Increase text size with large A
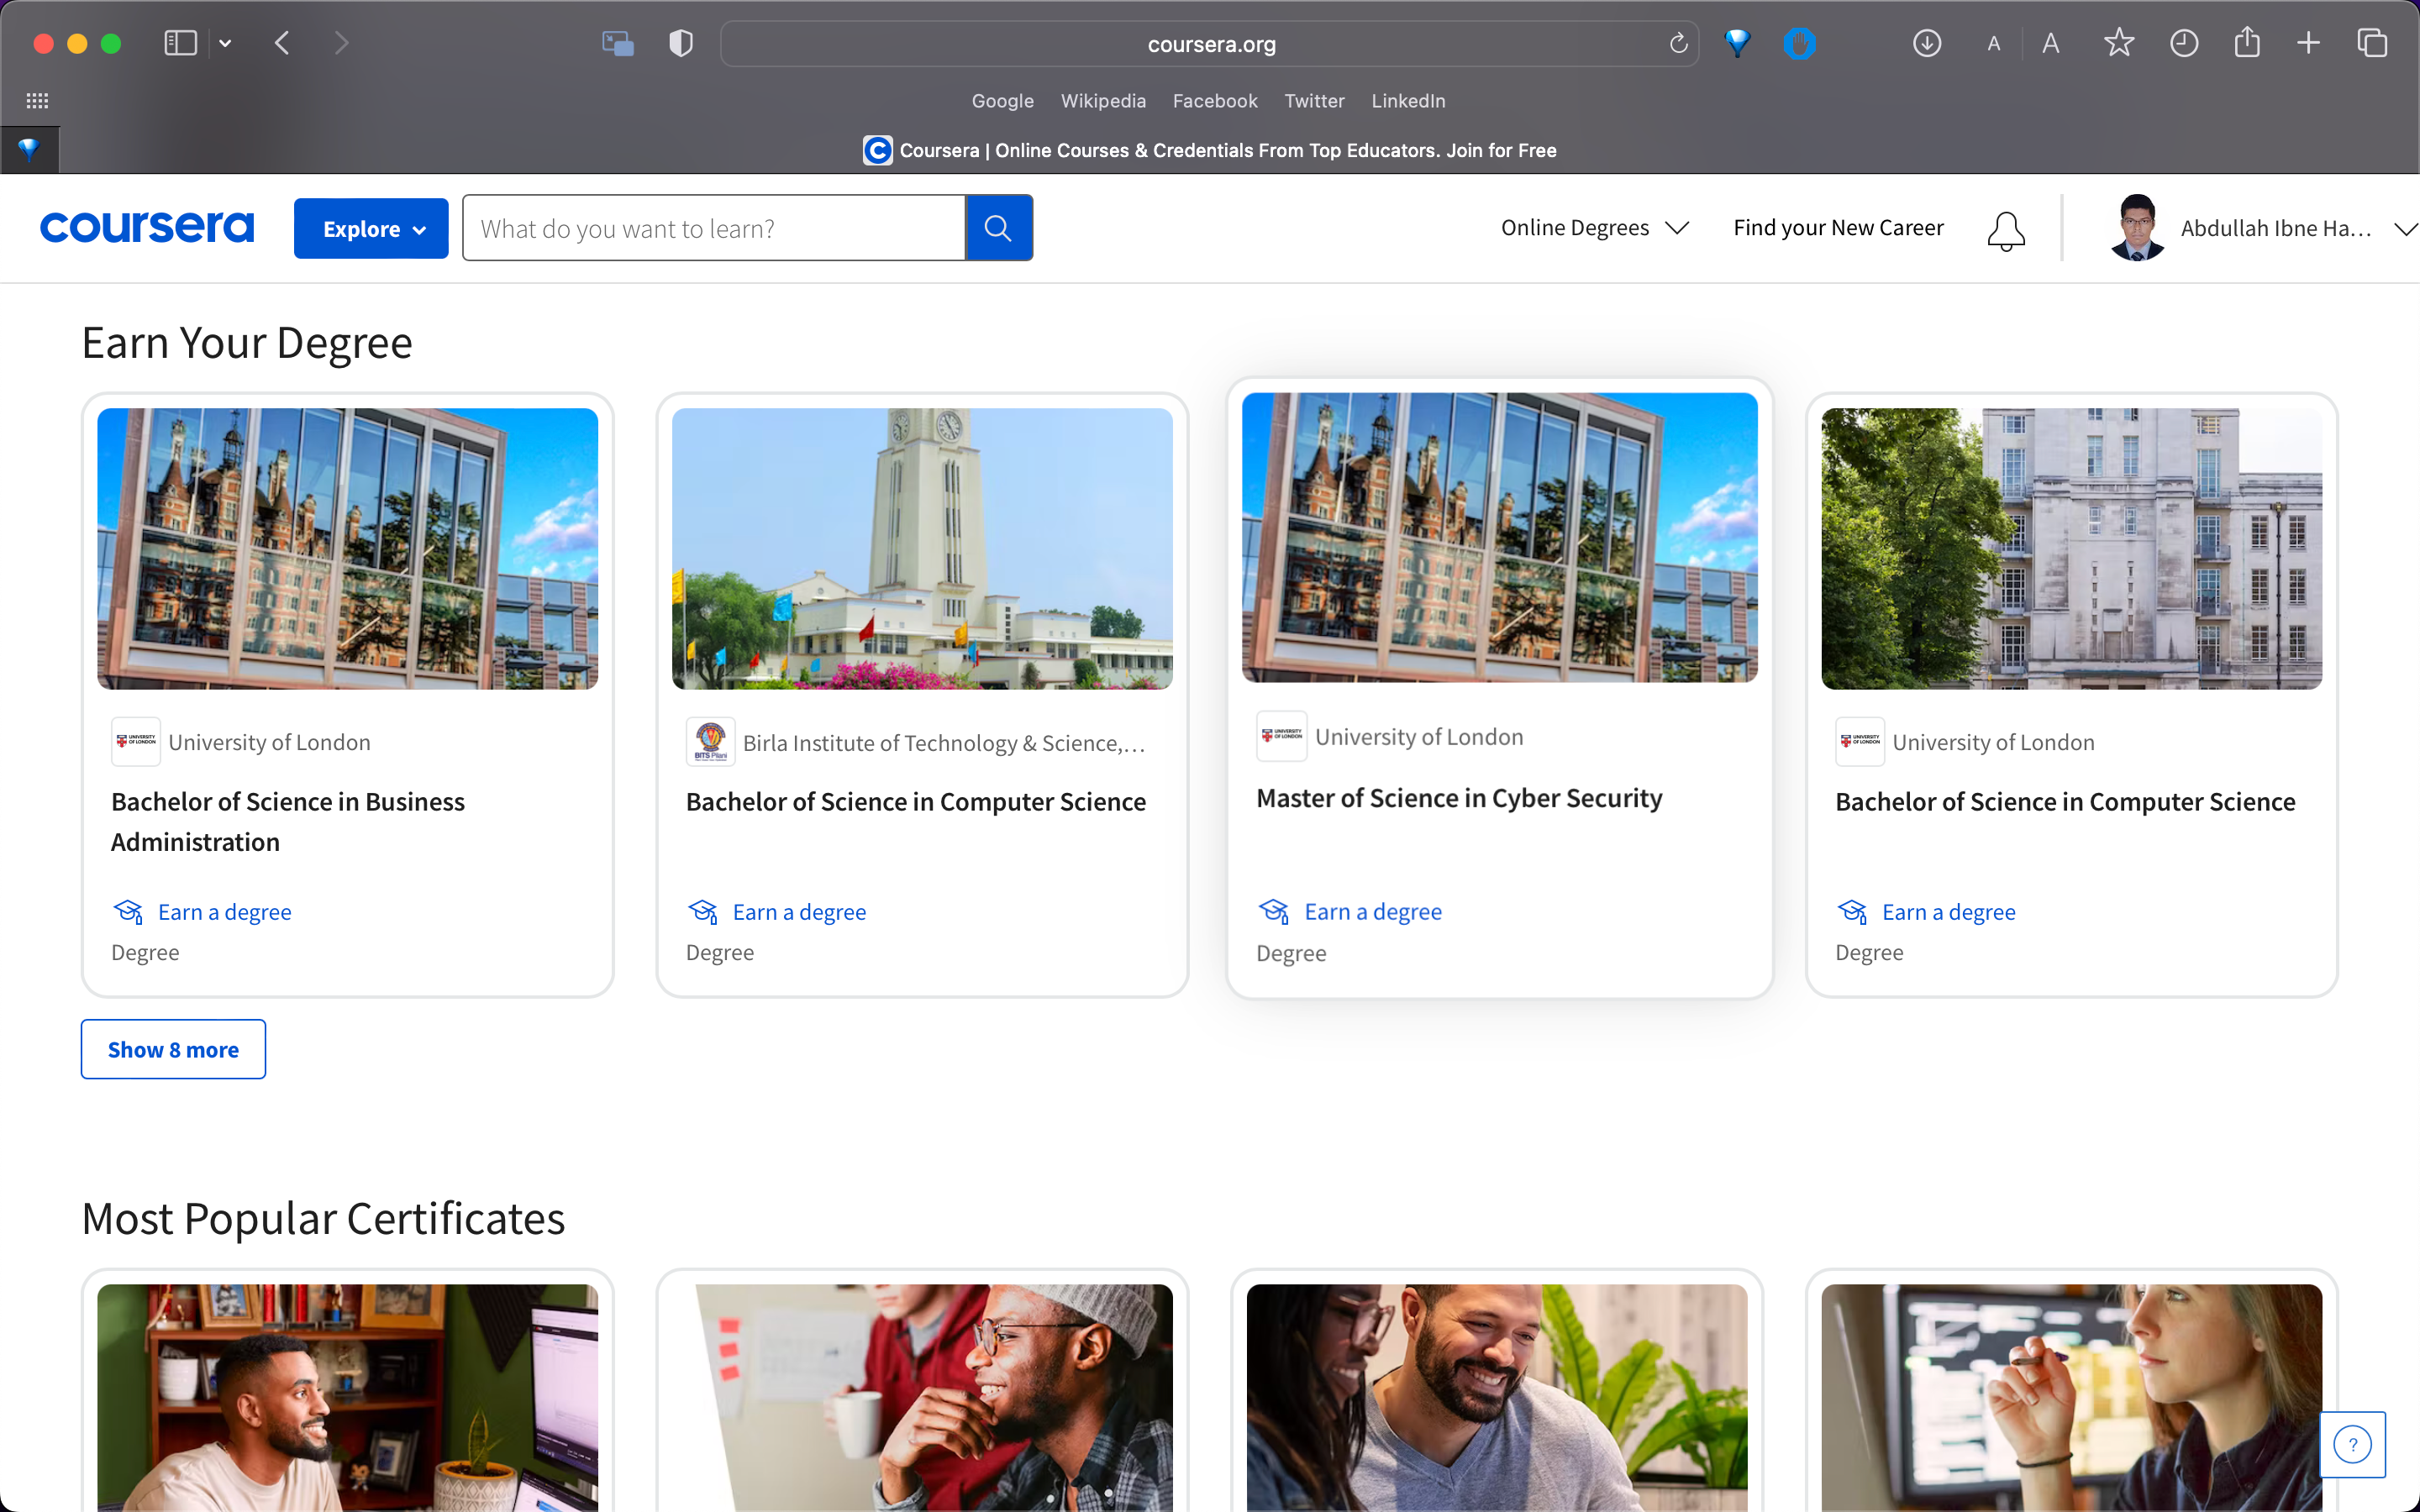2420x1512 pixels. coord(2051,43)
